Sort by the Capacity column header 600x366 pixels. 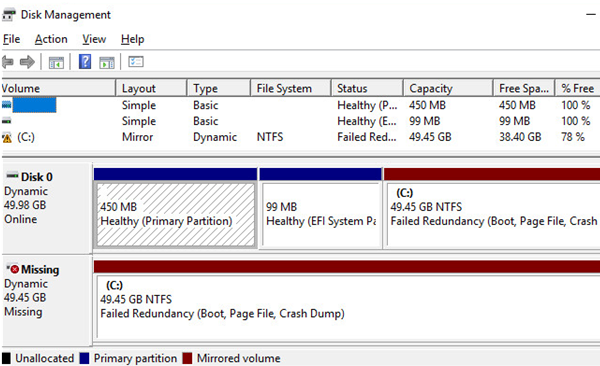pyautogui.click(x=448, y=88)
